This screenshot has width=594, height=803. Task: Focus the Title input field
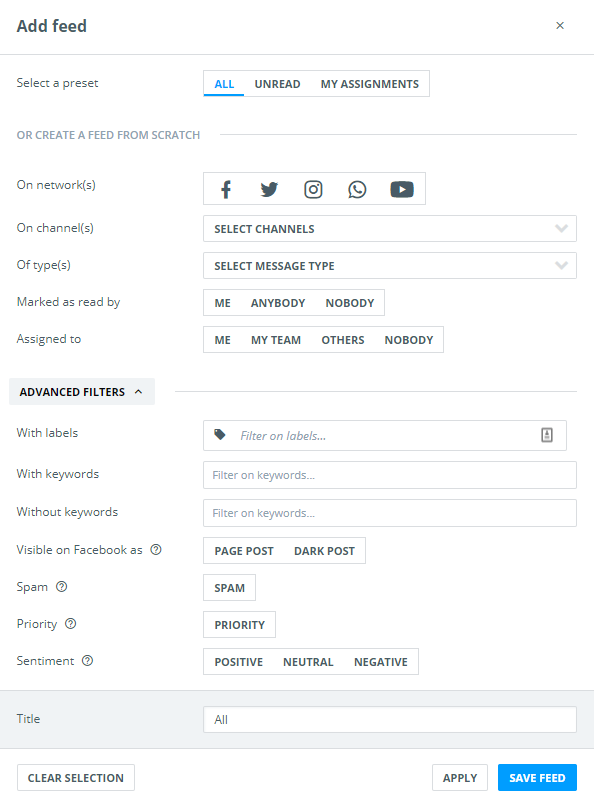390,720
